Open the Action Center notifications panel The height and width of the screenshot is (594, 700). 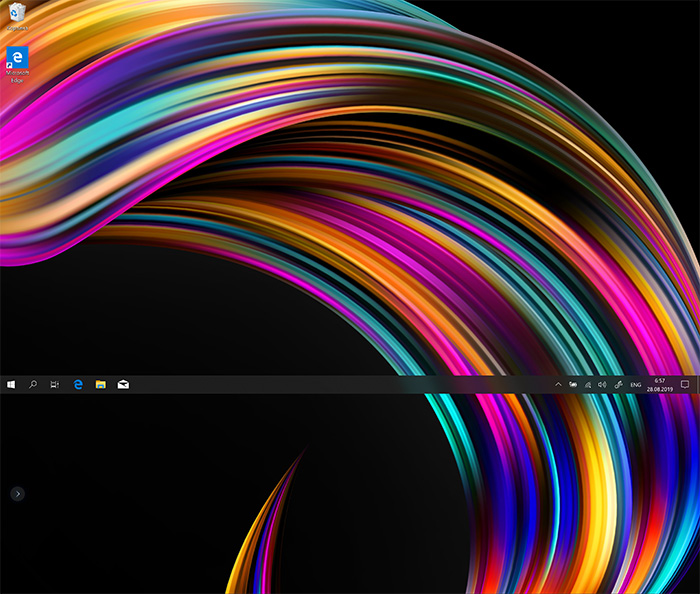685,384
